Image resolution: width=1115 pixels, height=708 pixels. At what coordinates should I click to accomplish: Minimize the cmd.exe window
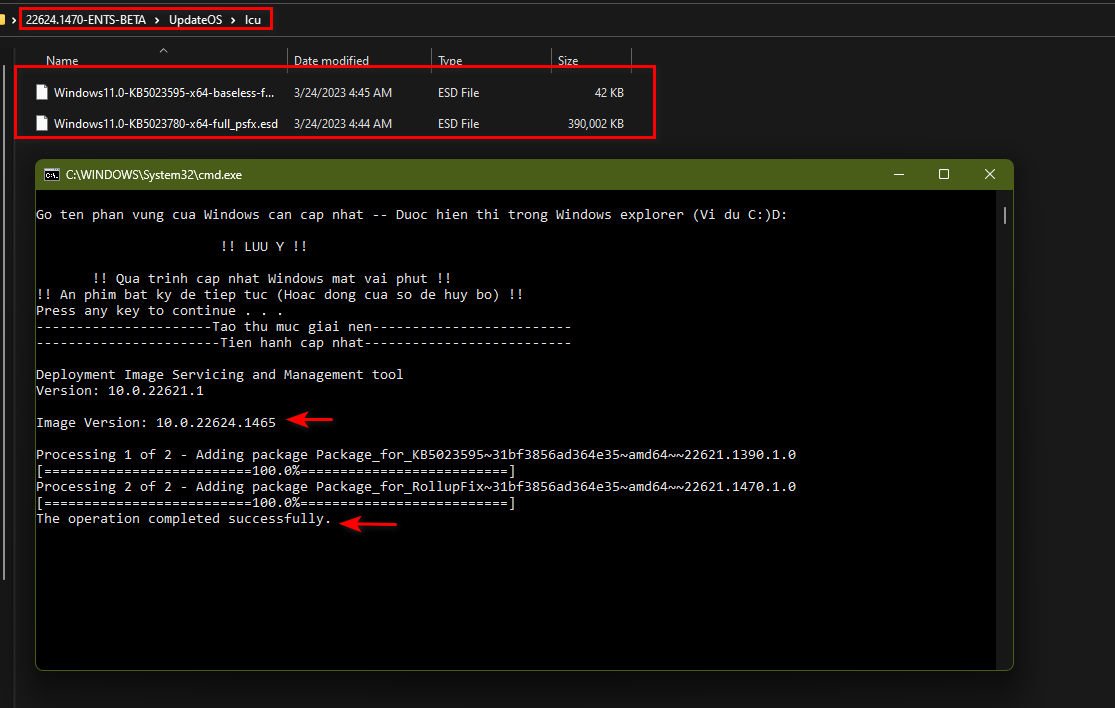[x=899, y=174]
